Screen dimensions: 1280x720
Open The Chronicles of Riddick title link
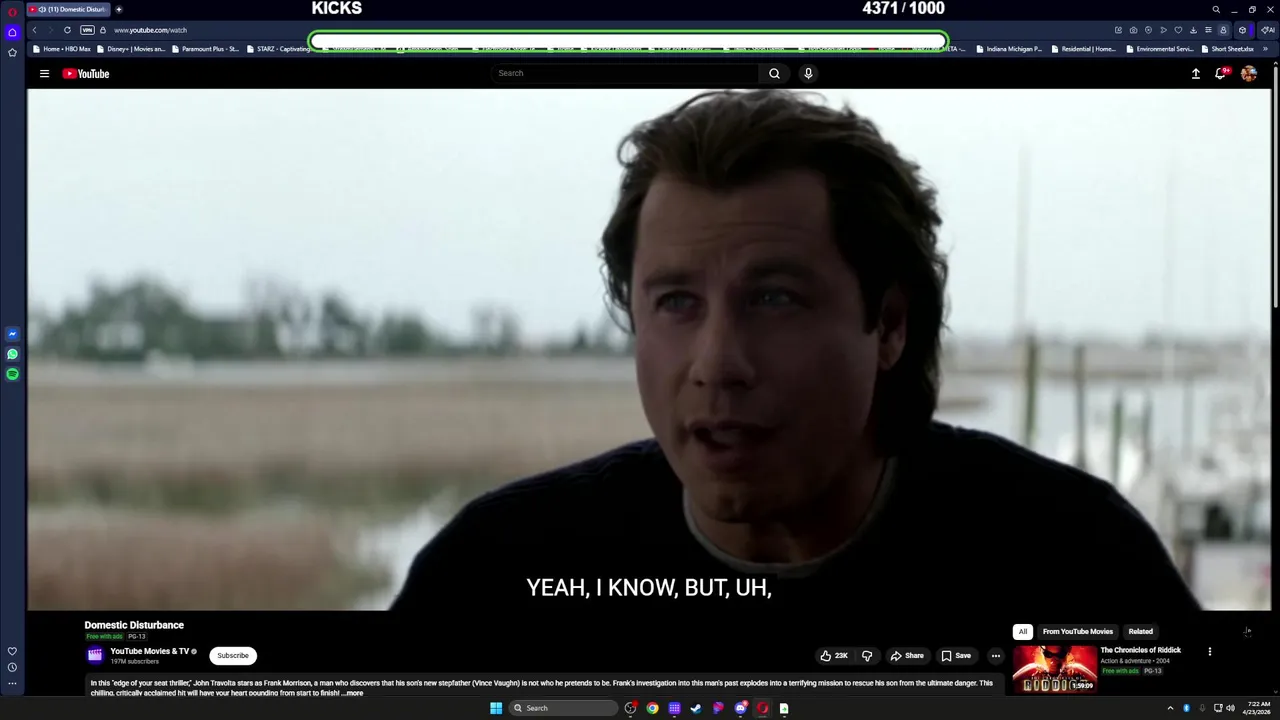[x=1141, y=650]
